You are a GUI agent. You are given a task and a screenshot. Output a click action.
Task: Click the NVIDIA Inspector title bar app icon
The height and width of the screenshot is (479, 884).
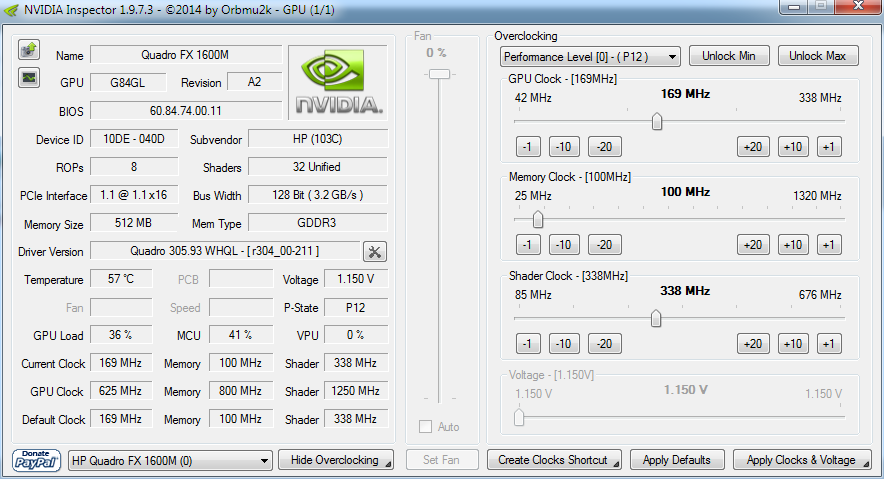(x=10, y=10)
